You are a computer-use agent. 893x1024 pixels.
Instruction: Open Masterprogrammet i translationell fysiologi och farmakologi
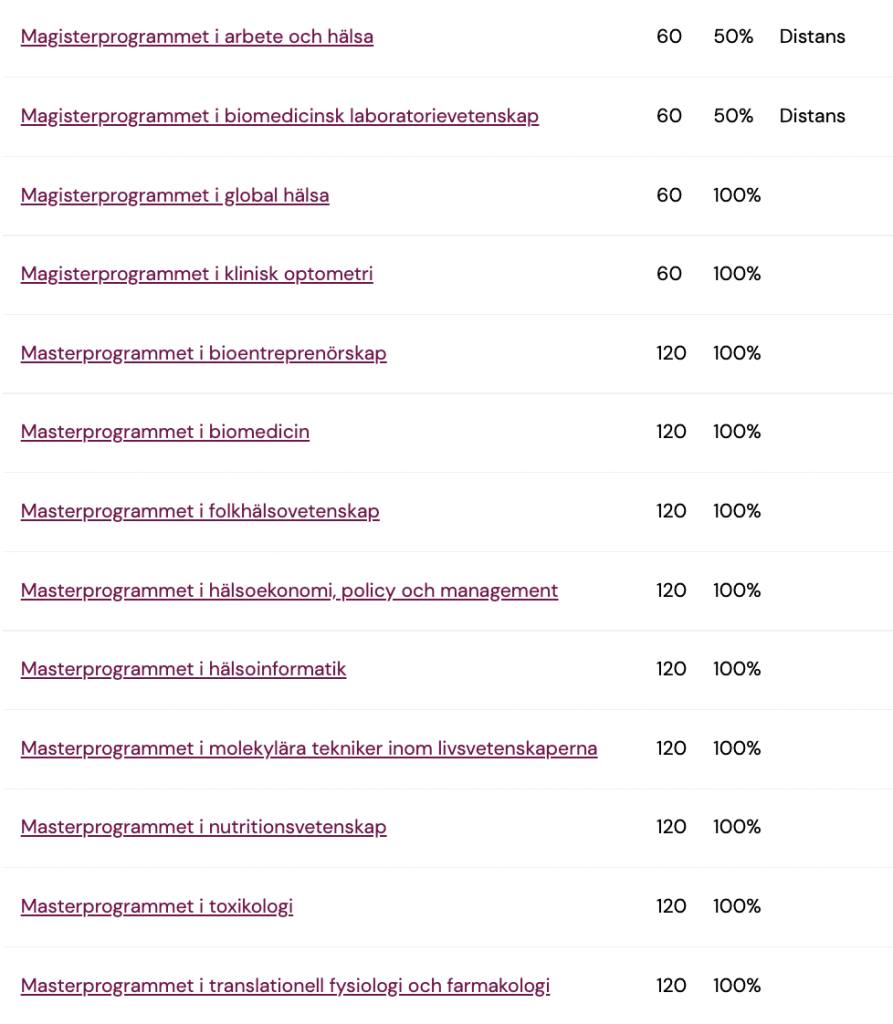[x=285, y=985]
